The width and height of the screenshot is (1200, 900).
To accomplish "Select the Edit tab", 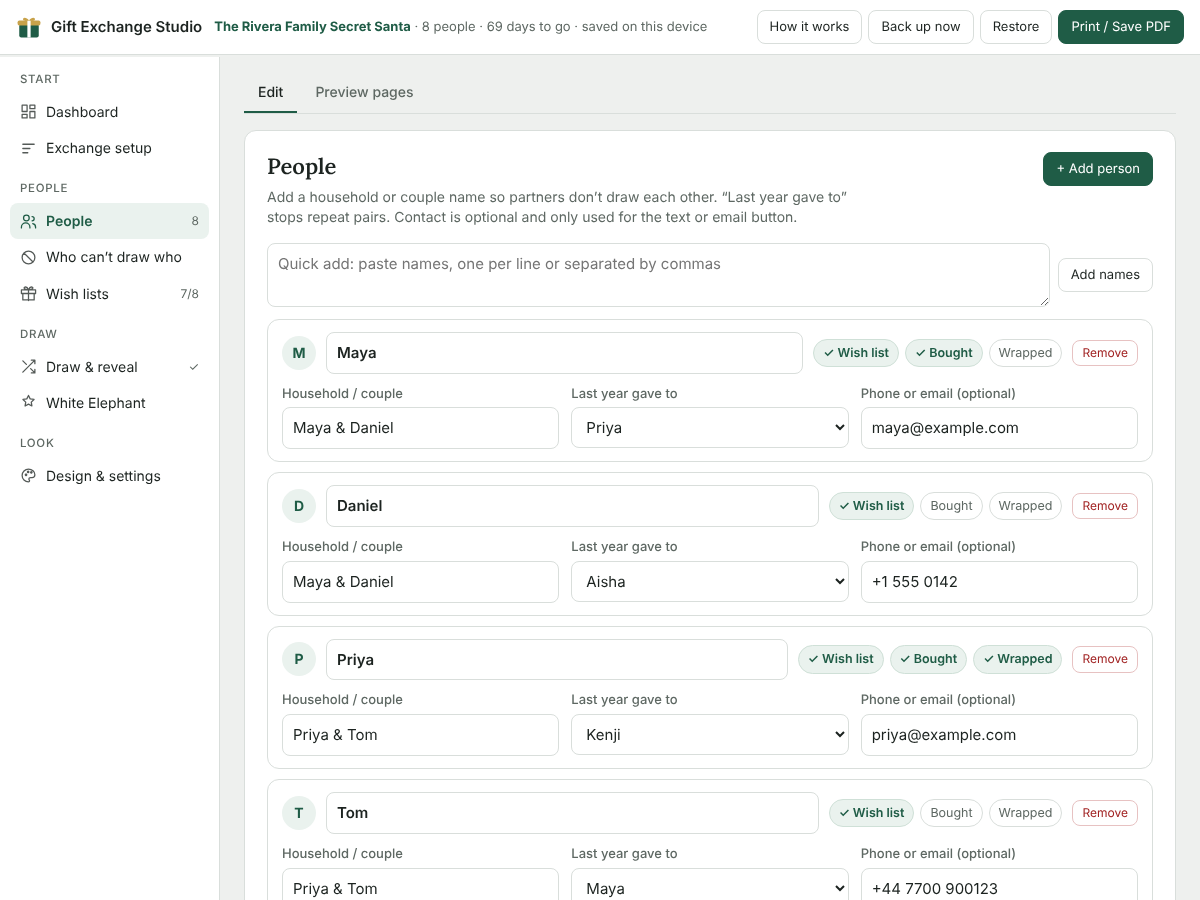I will tap(270, 92).
